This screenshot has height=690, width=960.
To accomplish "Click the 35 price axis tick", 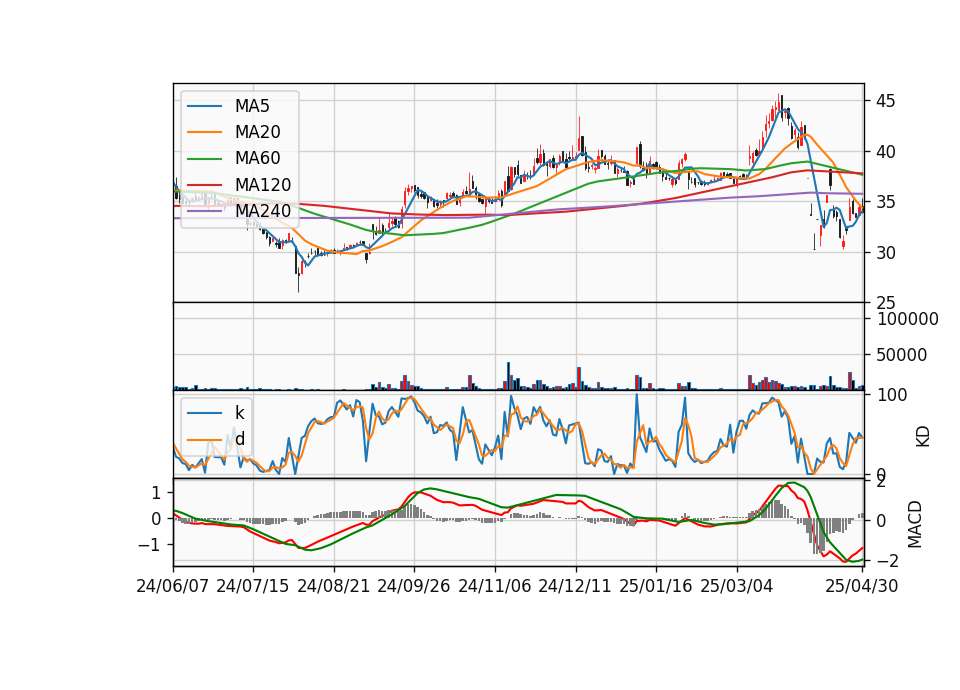I will click(x=885, y=202).
